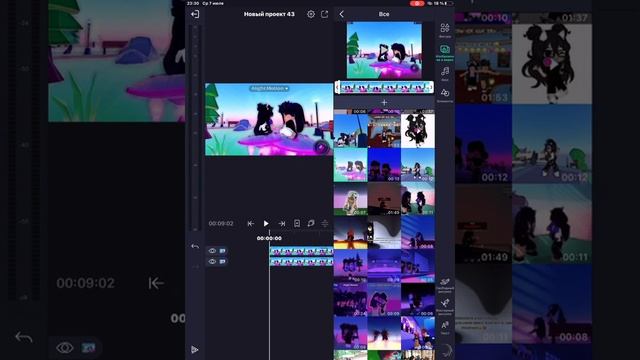Screen dimensions: 640x360
Task: Jump to the start of the timeline
Action: pyautogui.click(x=251, y=224)
